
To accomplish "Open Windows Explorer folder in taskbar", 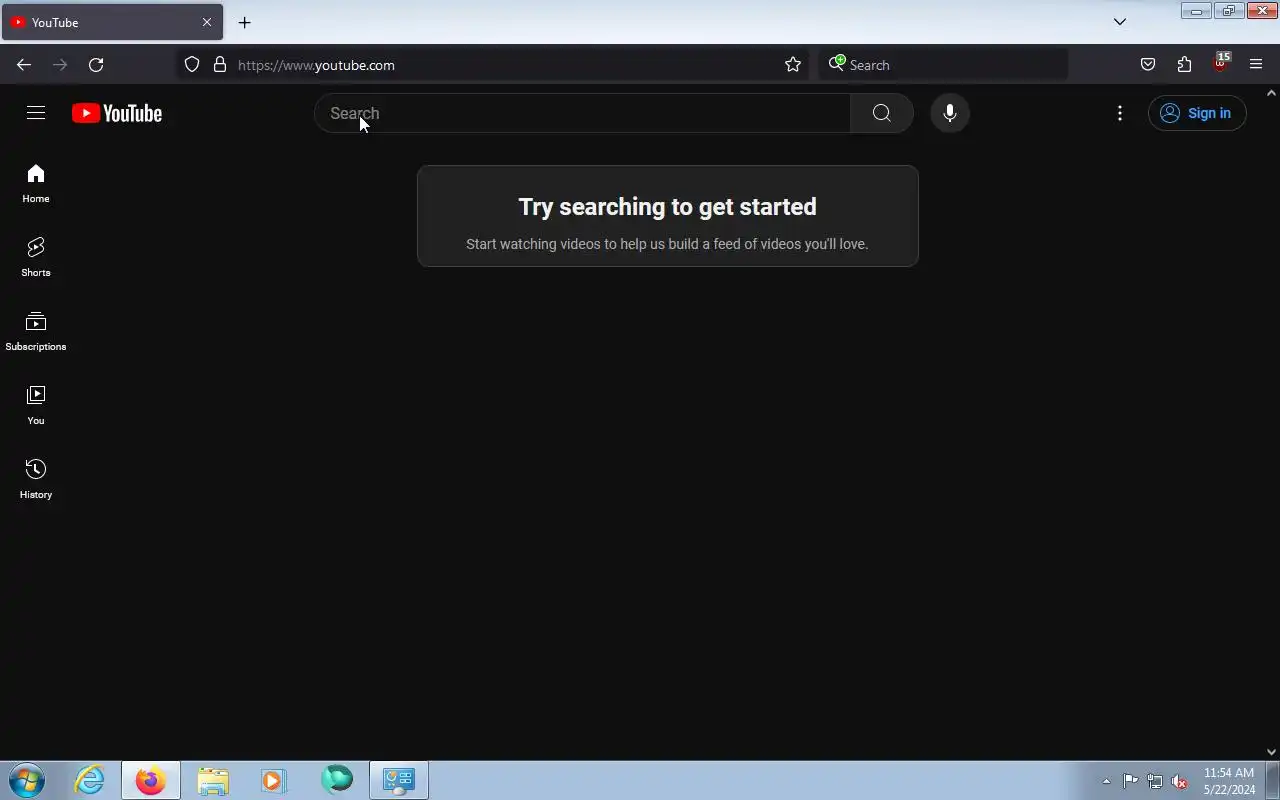I will 213,780.
